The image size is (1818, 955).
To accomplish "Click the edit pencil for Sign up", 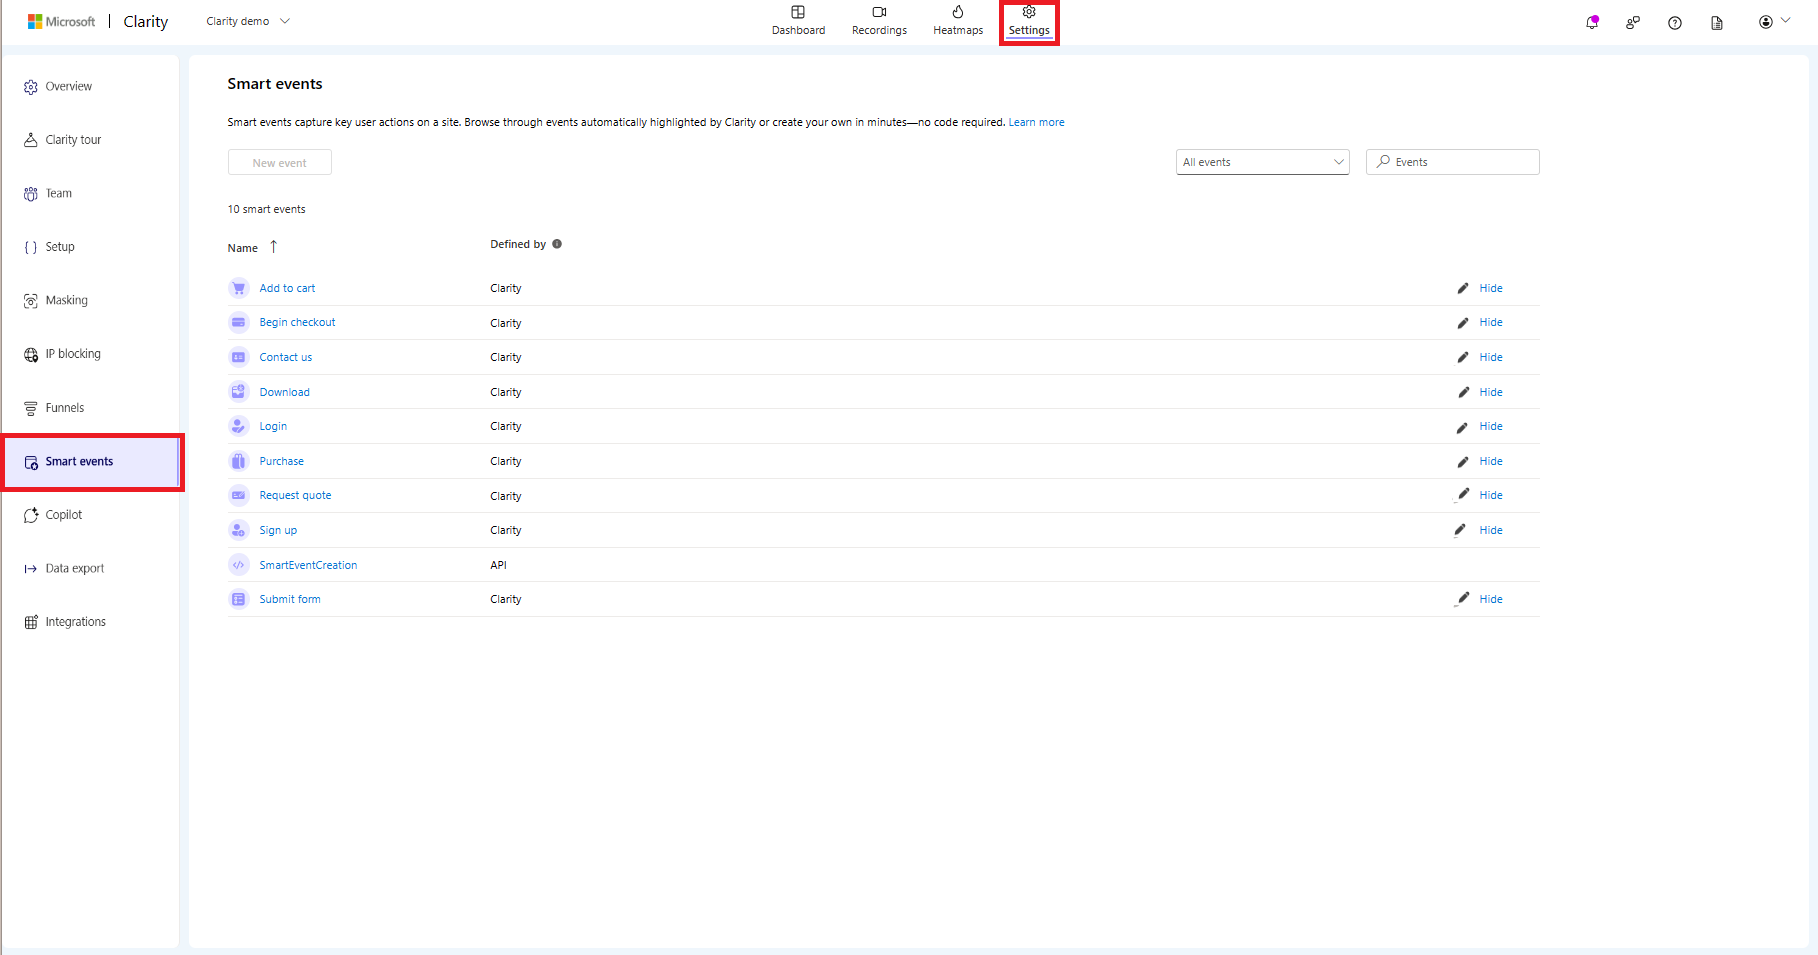I will pos(1460,529).
